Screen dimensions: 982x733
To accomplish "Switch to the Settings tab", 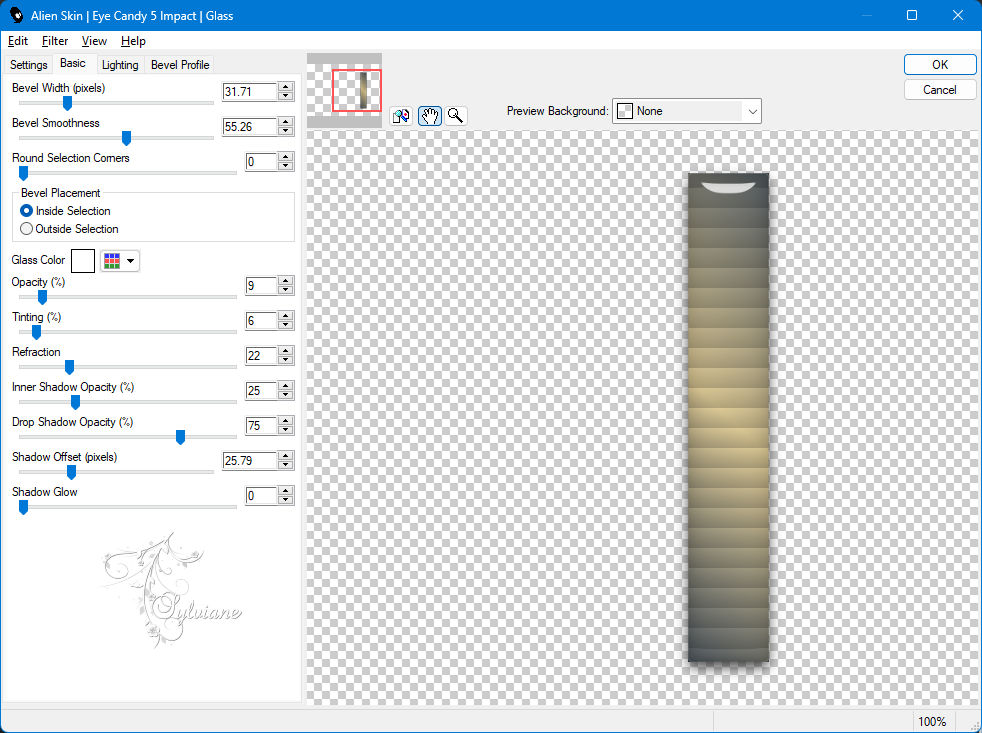I will tap(29, 65).
